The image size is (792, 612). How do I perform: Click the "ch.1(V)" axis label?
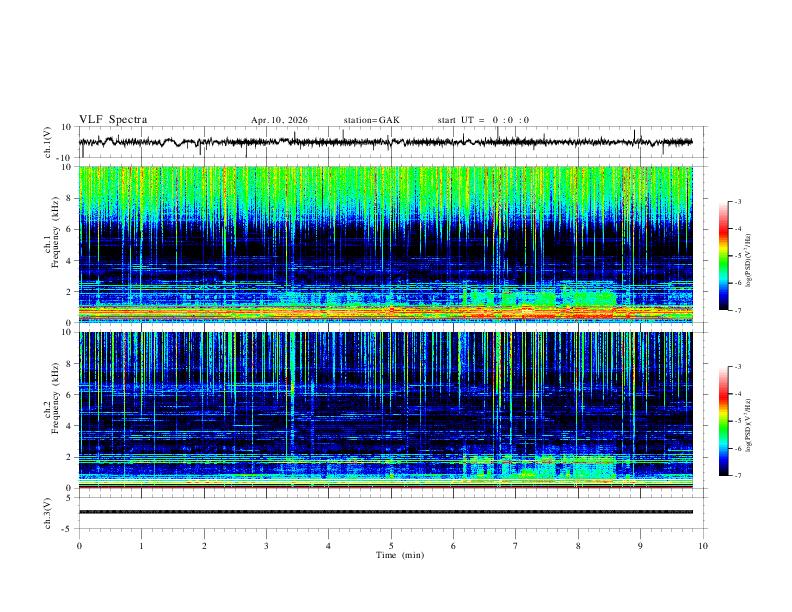click(x=48, y=142)
